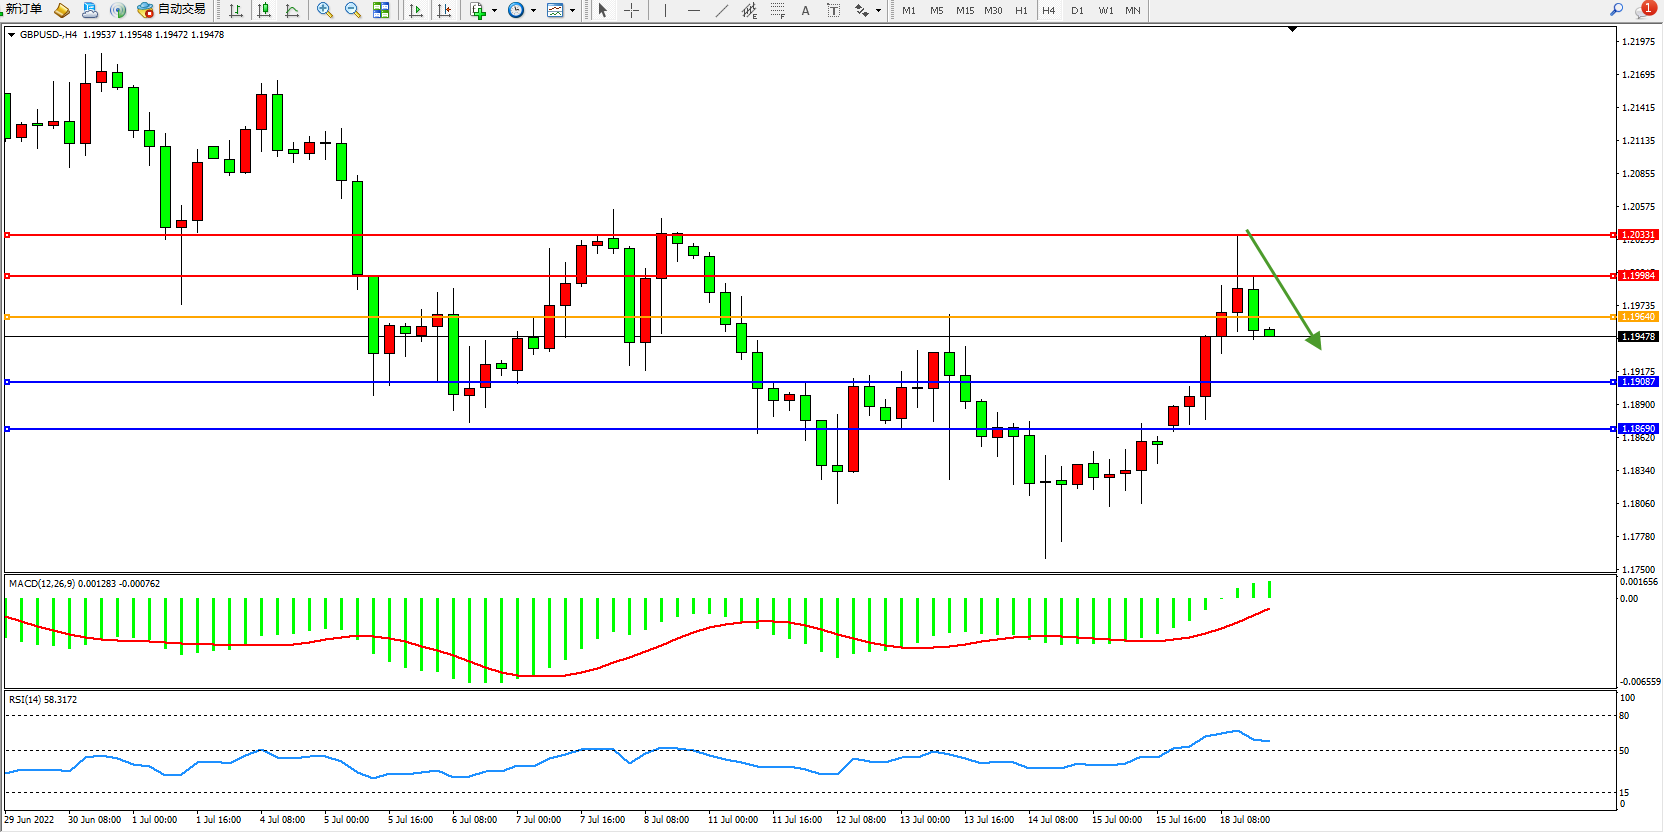Viewport: 1664px width, 833px height.
Task: Switch to H1 timeframe
Action: (x=1021, y=10)
